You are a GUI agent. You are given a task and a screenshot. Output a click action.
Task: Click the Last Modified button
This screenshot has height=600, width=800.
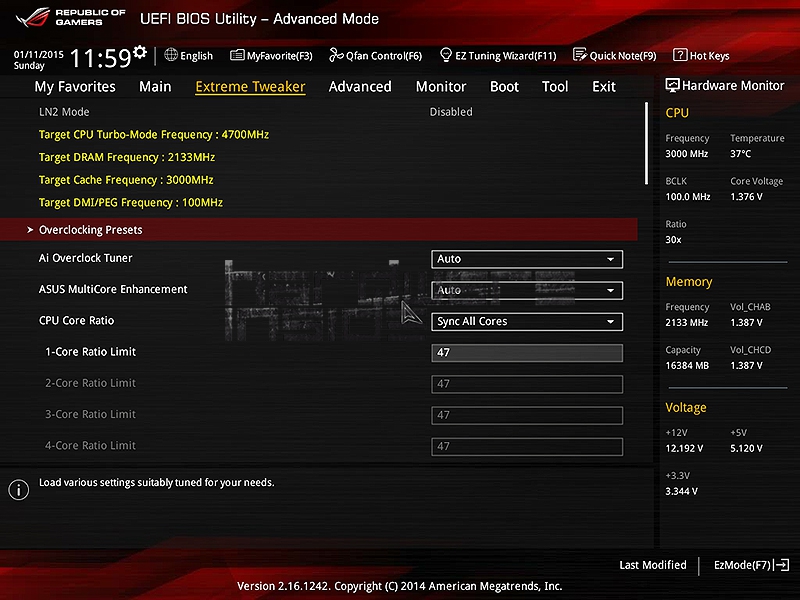click(652, 565)
